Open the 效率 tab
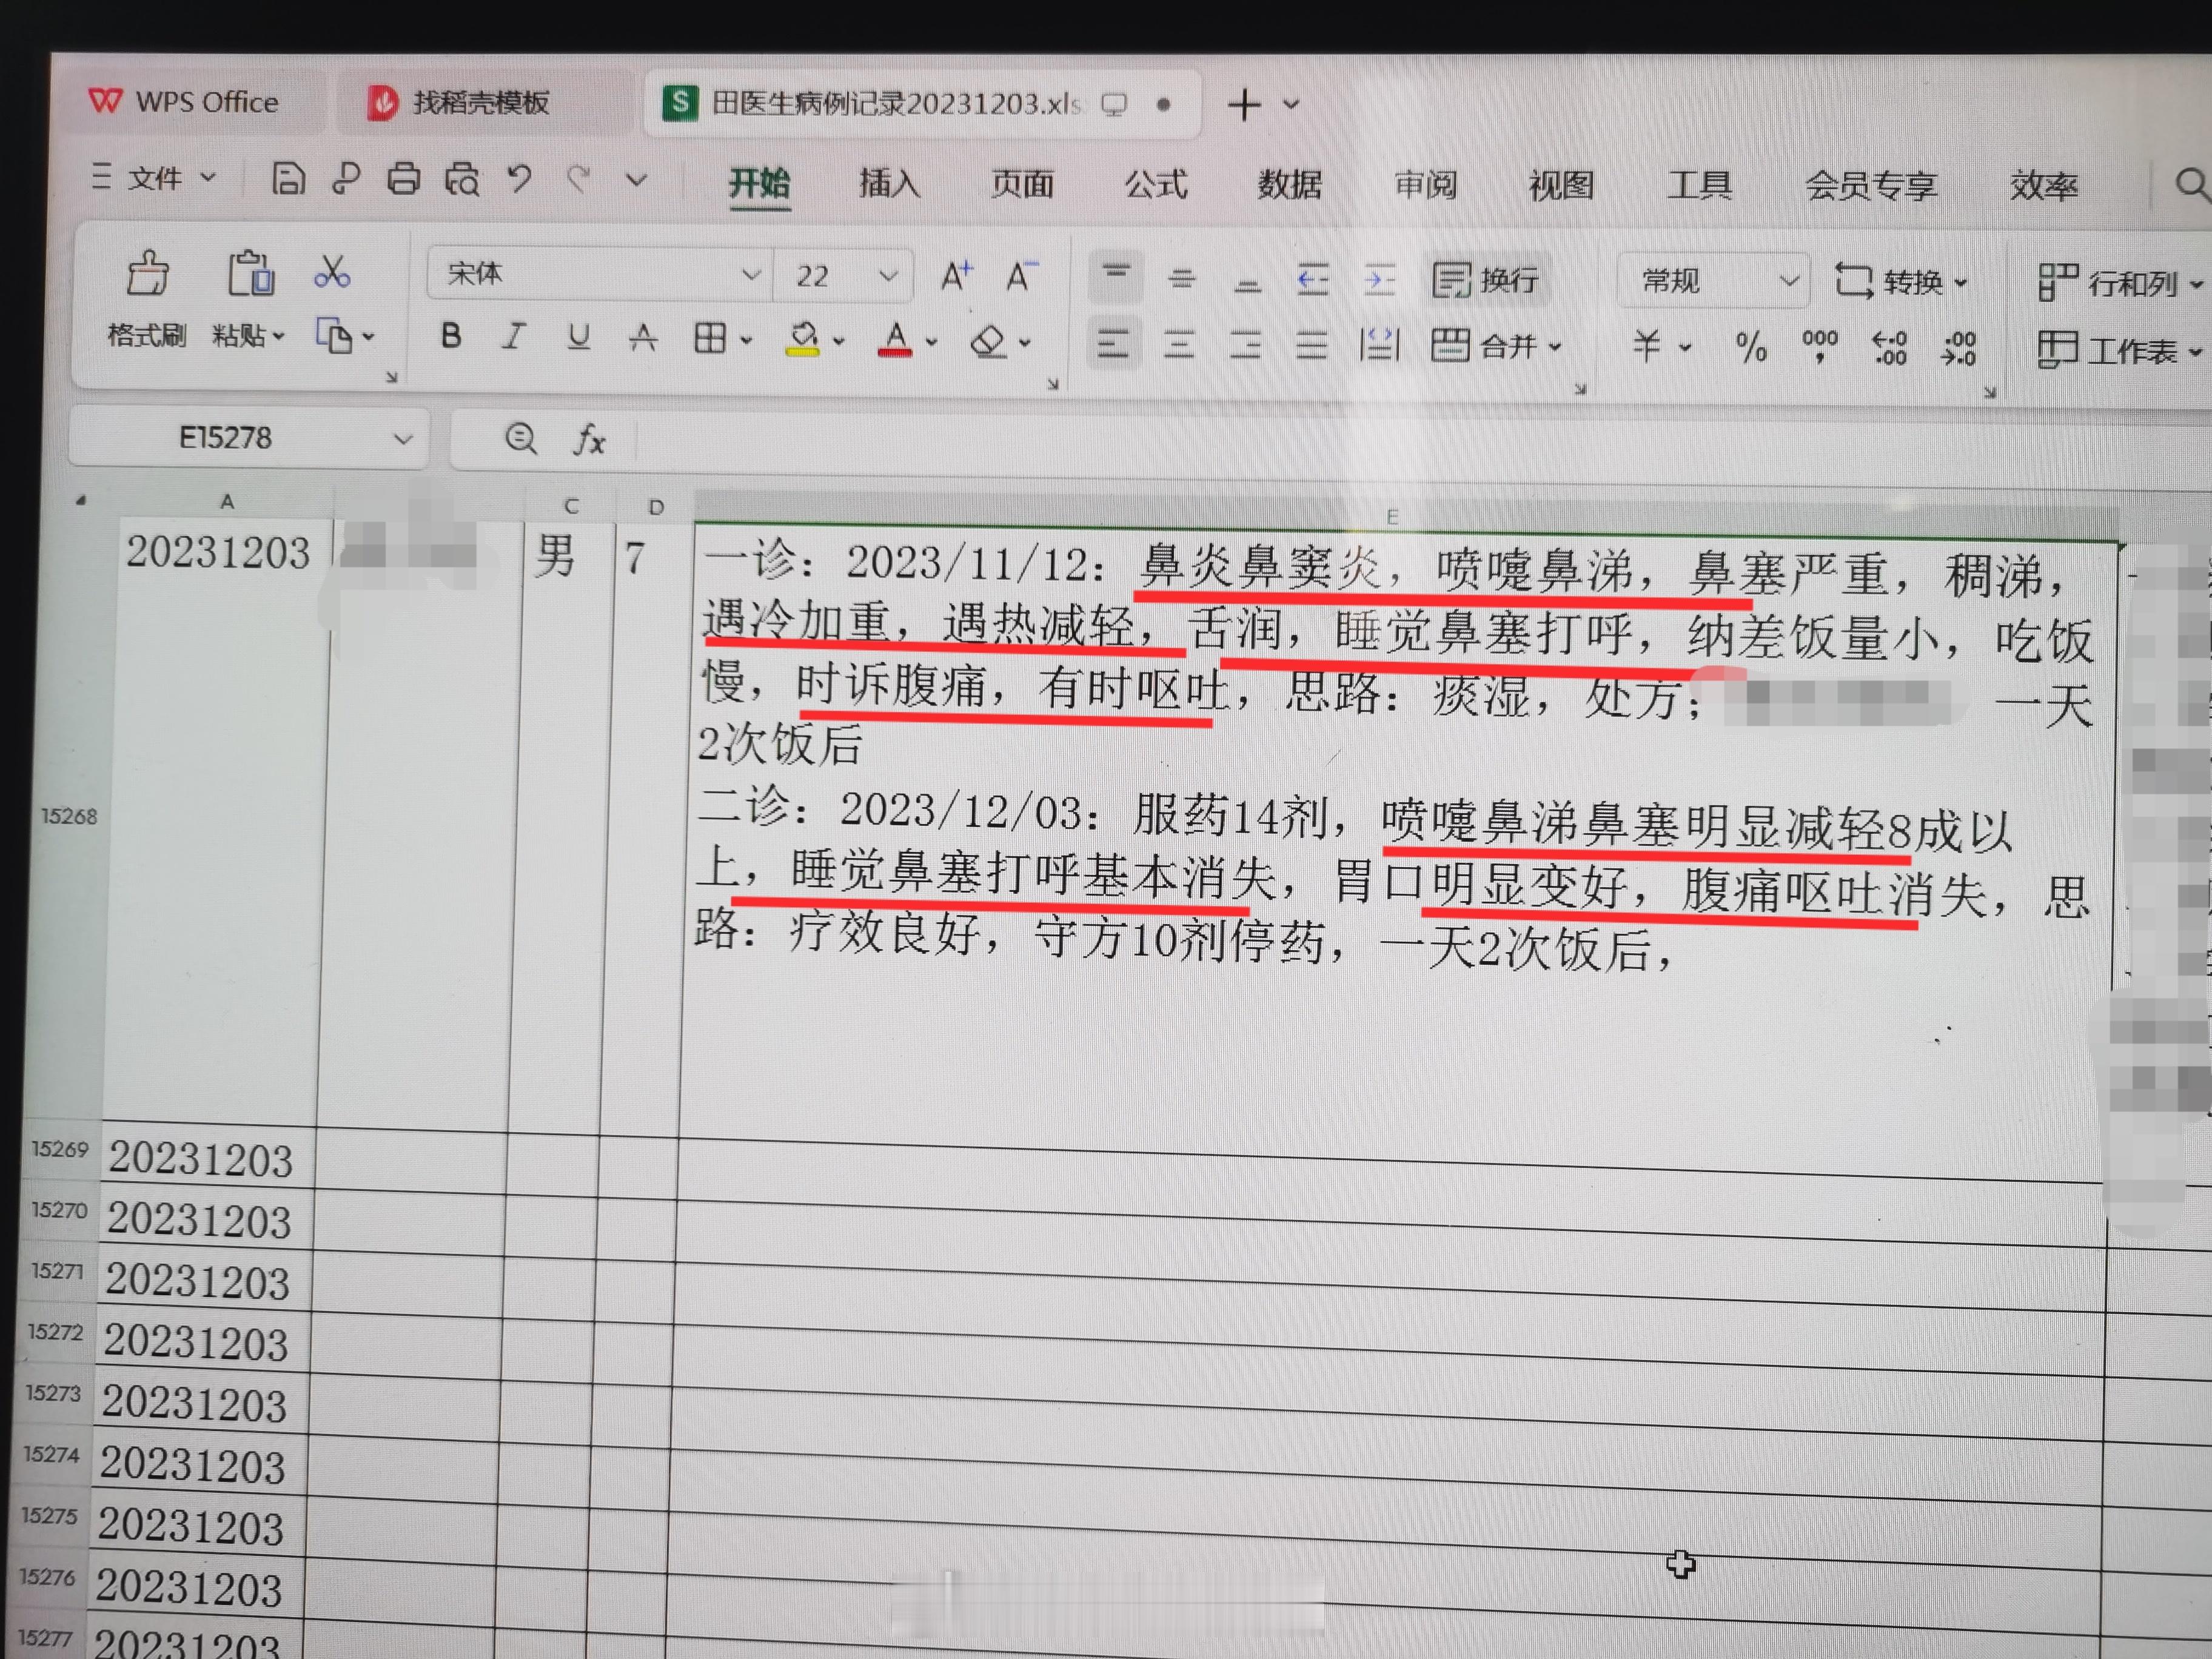 click(x=2044, y=186)
